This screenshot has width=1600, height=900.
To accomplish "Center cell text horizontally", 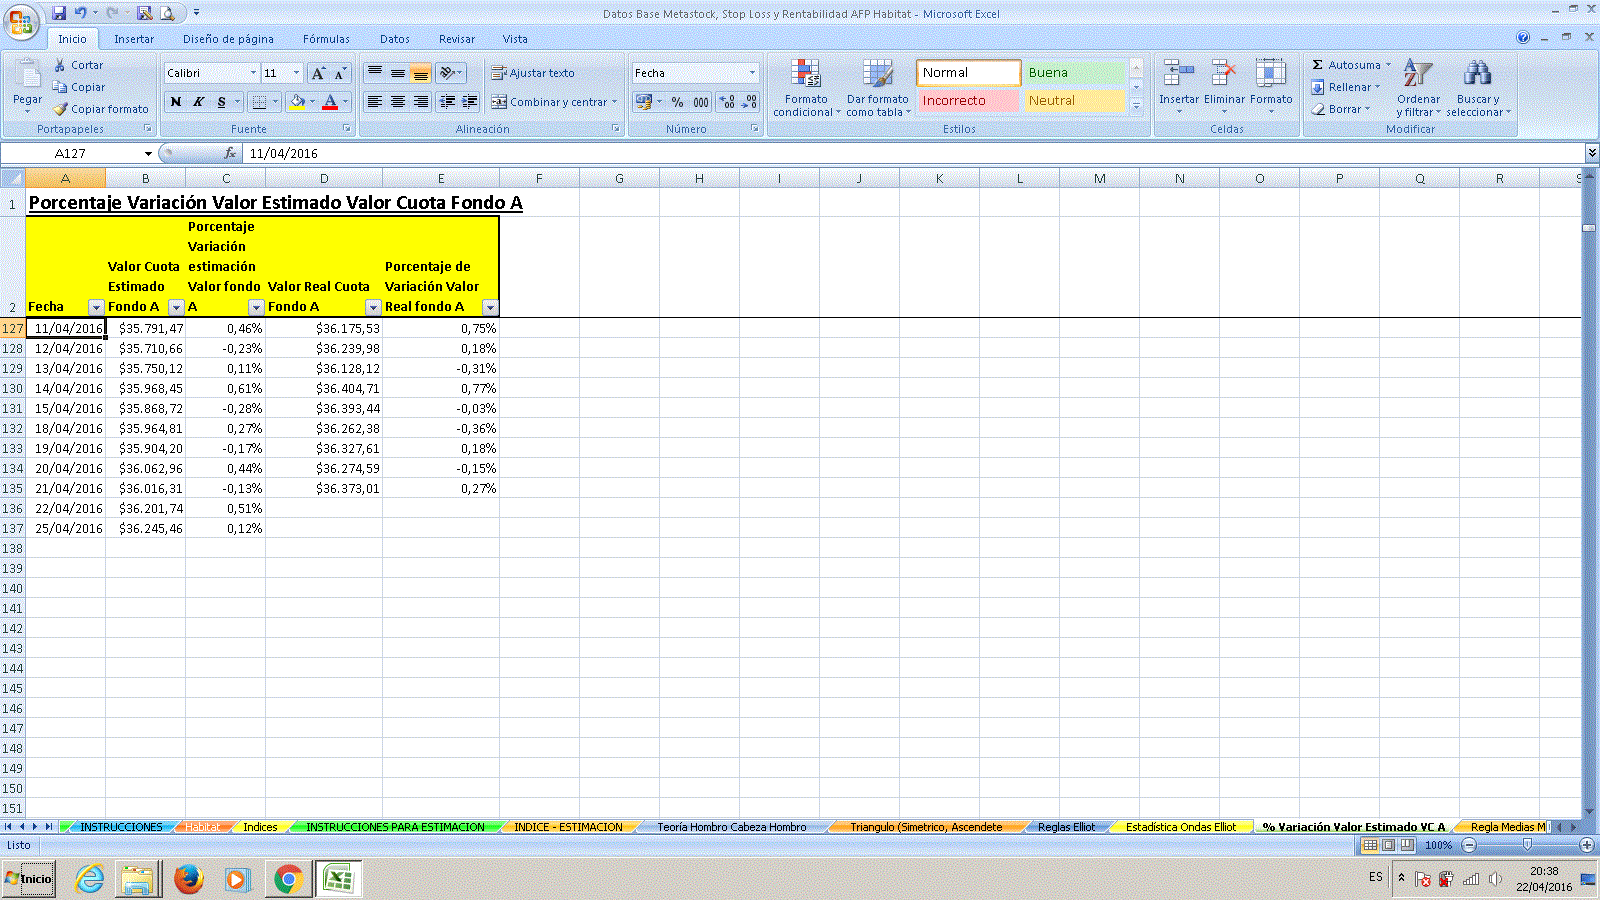I will click(398, 102).
